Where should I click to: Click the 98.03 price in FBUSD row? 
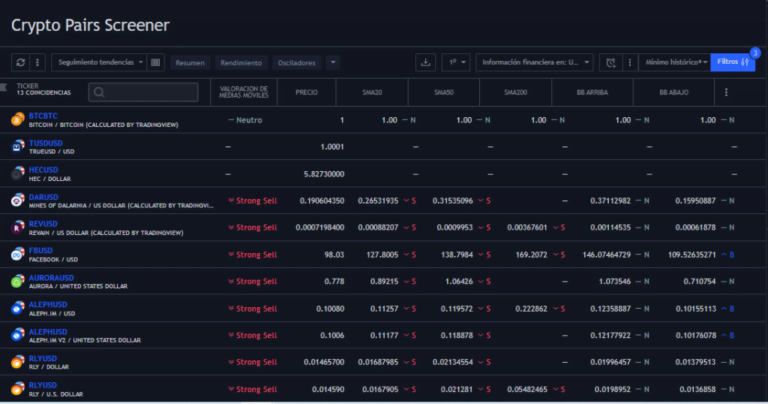tap(334, 255)
